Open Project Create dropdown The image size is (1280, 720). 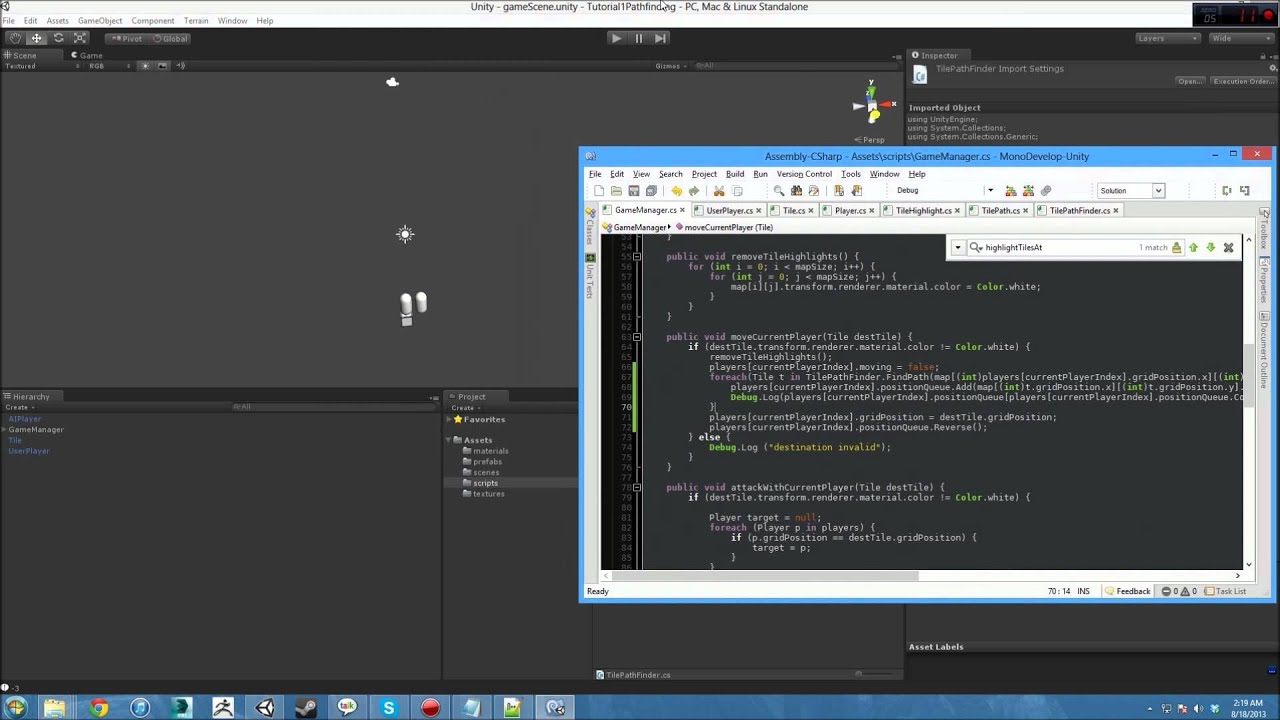(x=465, y=407)
